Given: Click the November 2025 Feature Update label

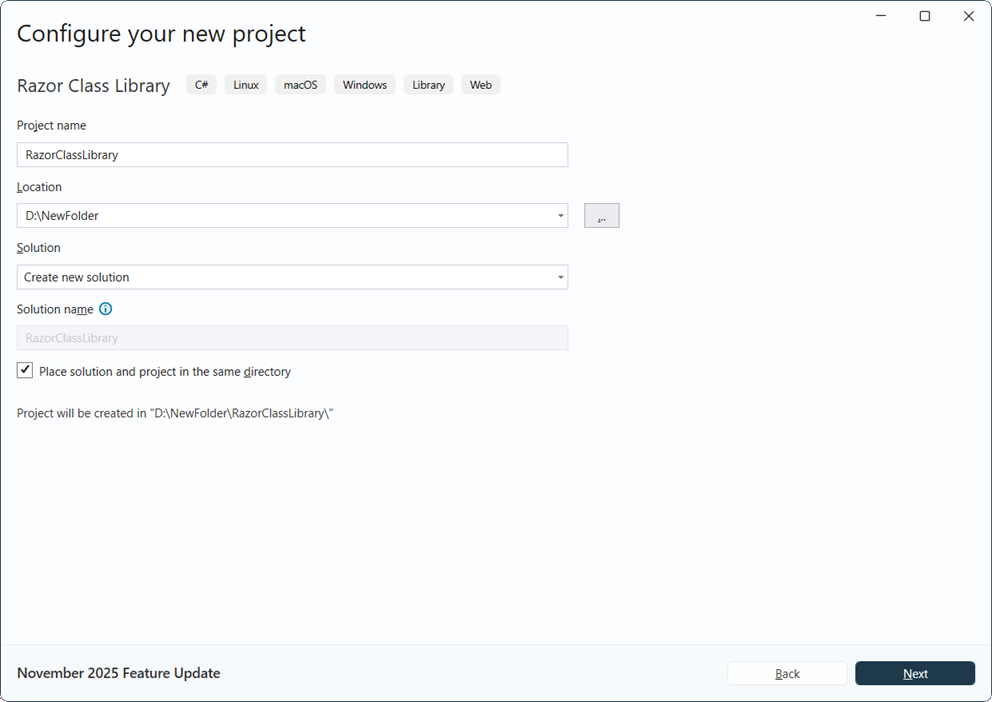Looking at the screenshot, I should pyautogui.click(x=118, y=673).
